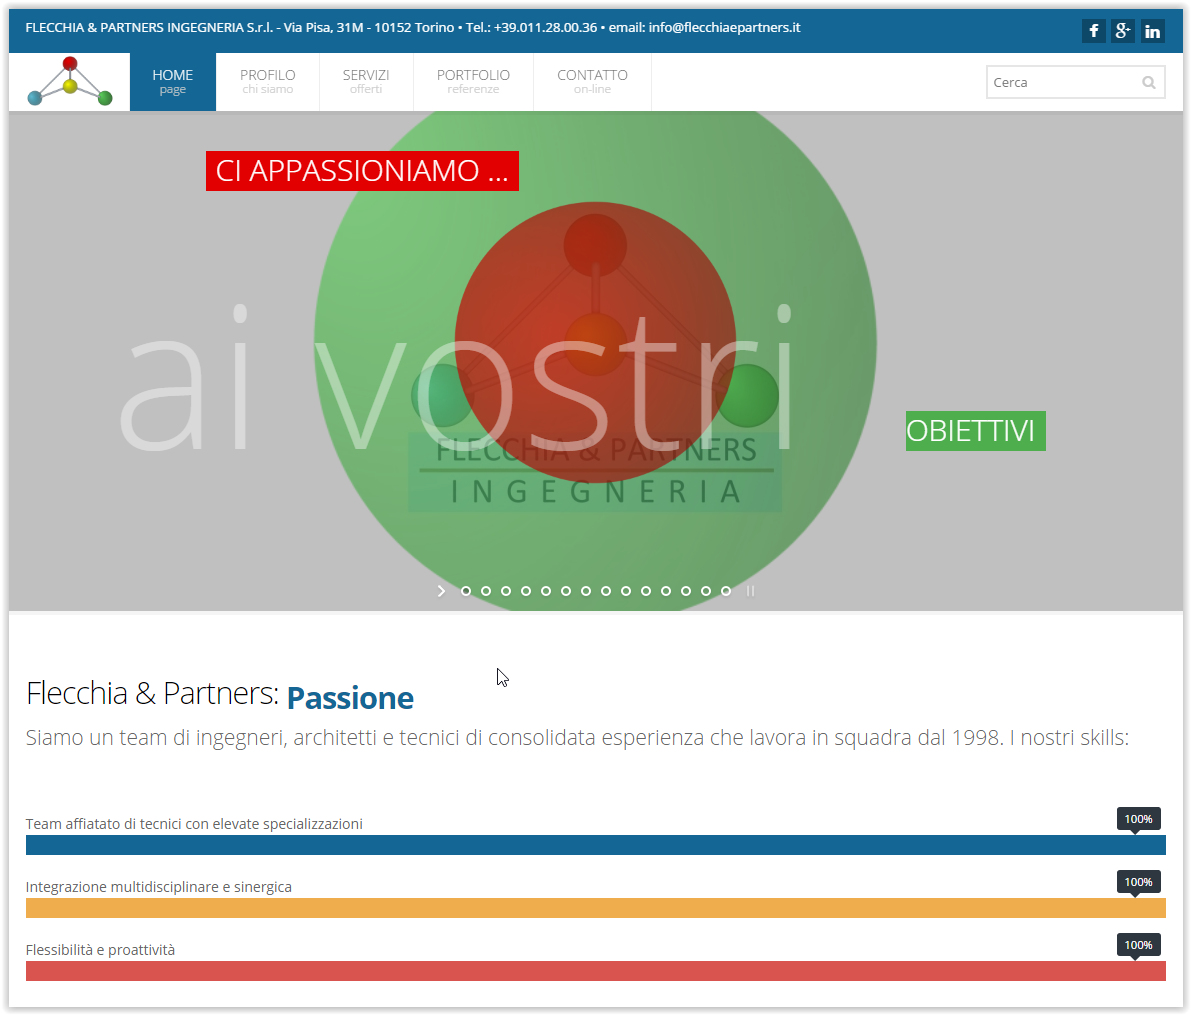Click the Flecchia & Partners: heading text

(153, 694)
